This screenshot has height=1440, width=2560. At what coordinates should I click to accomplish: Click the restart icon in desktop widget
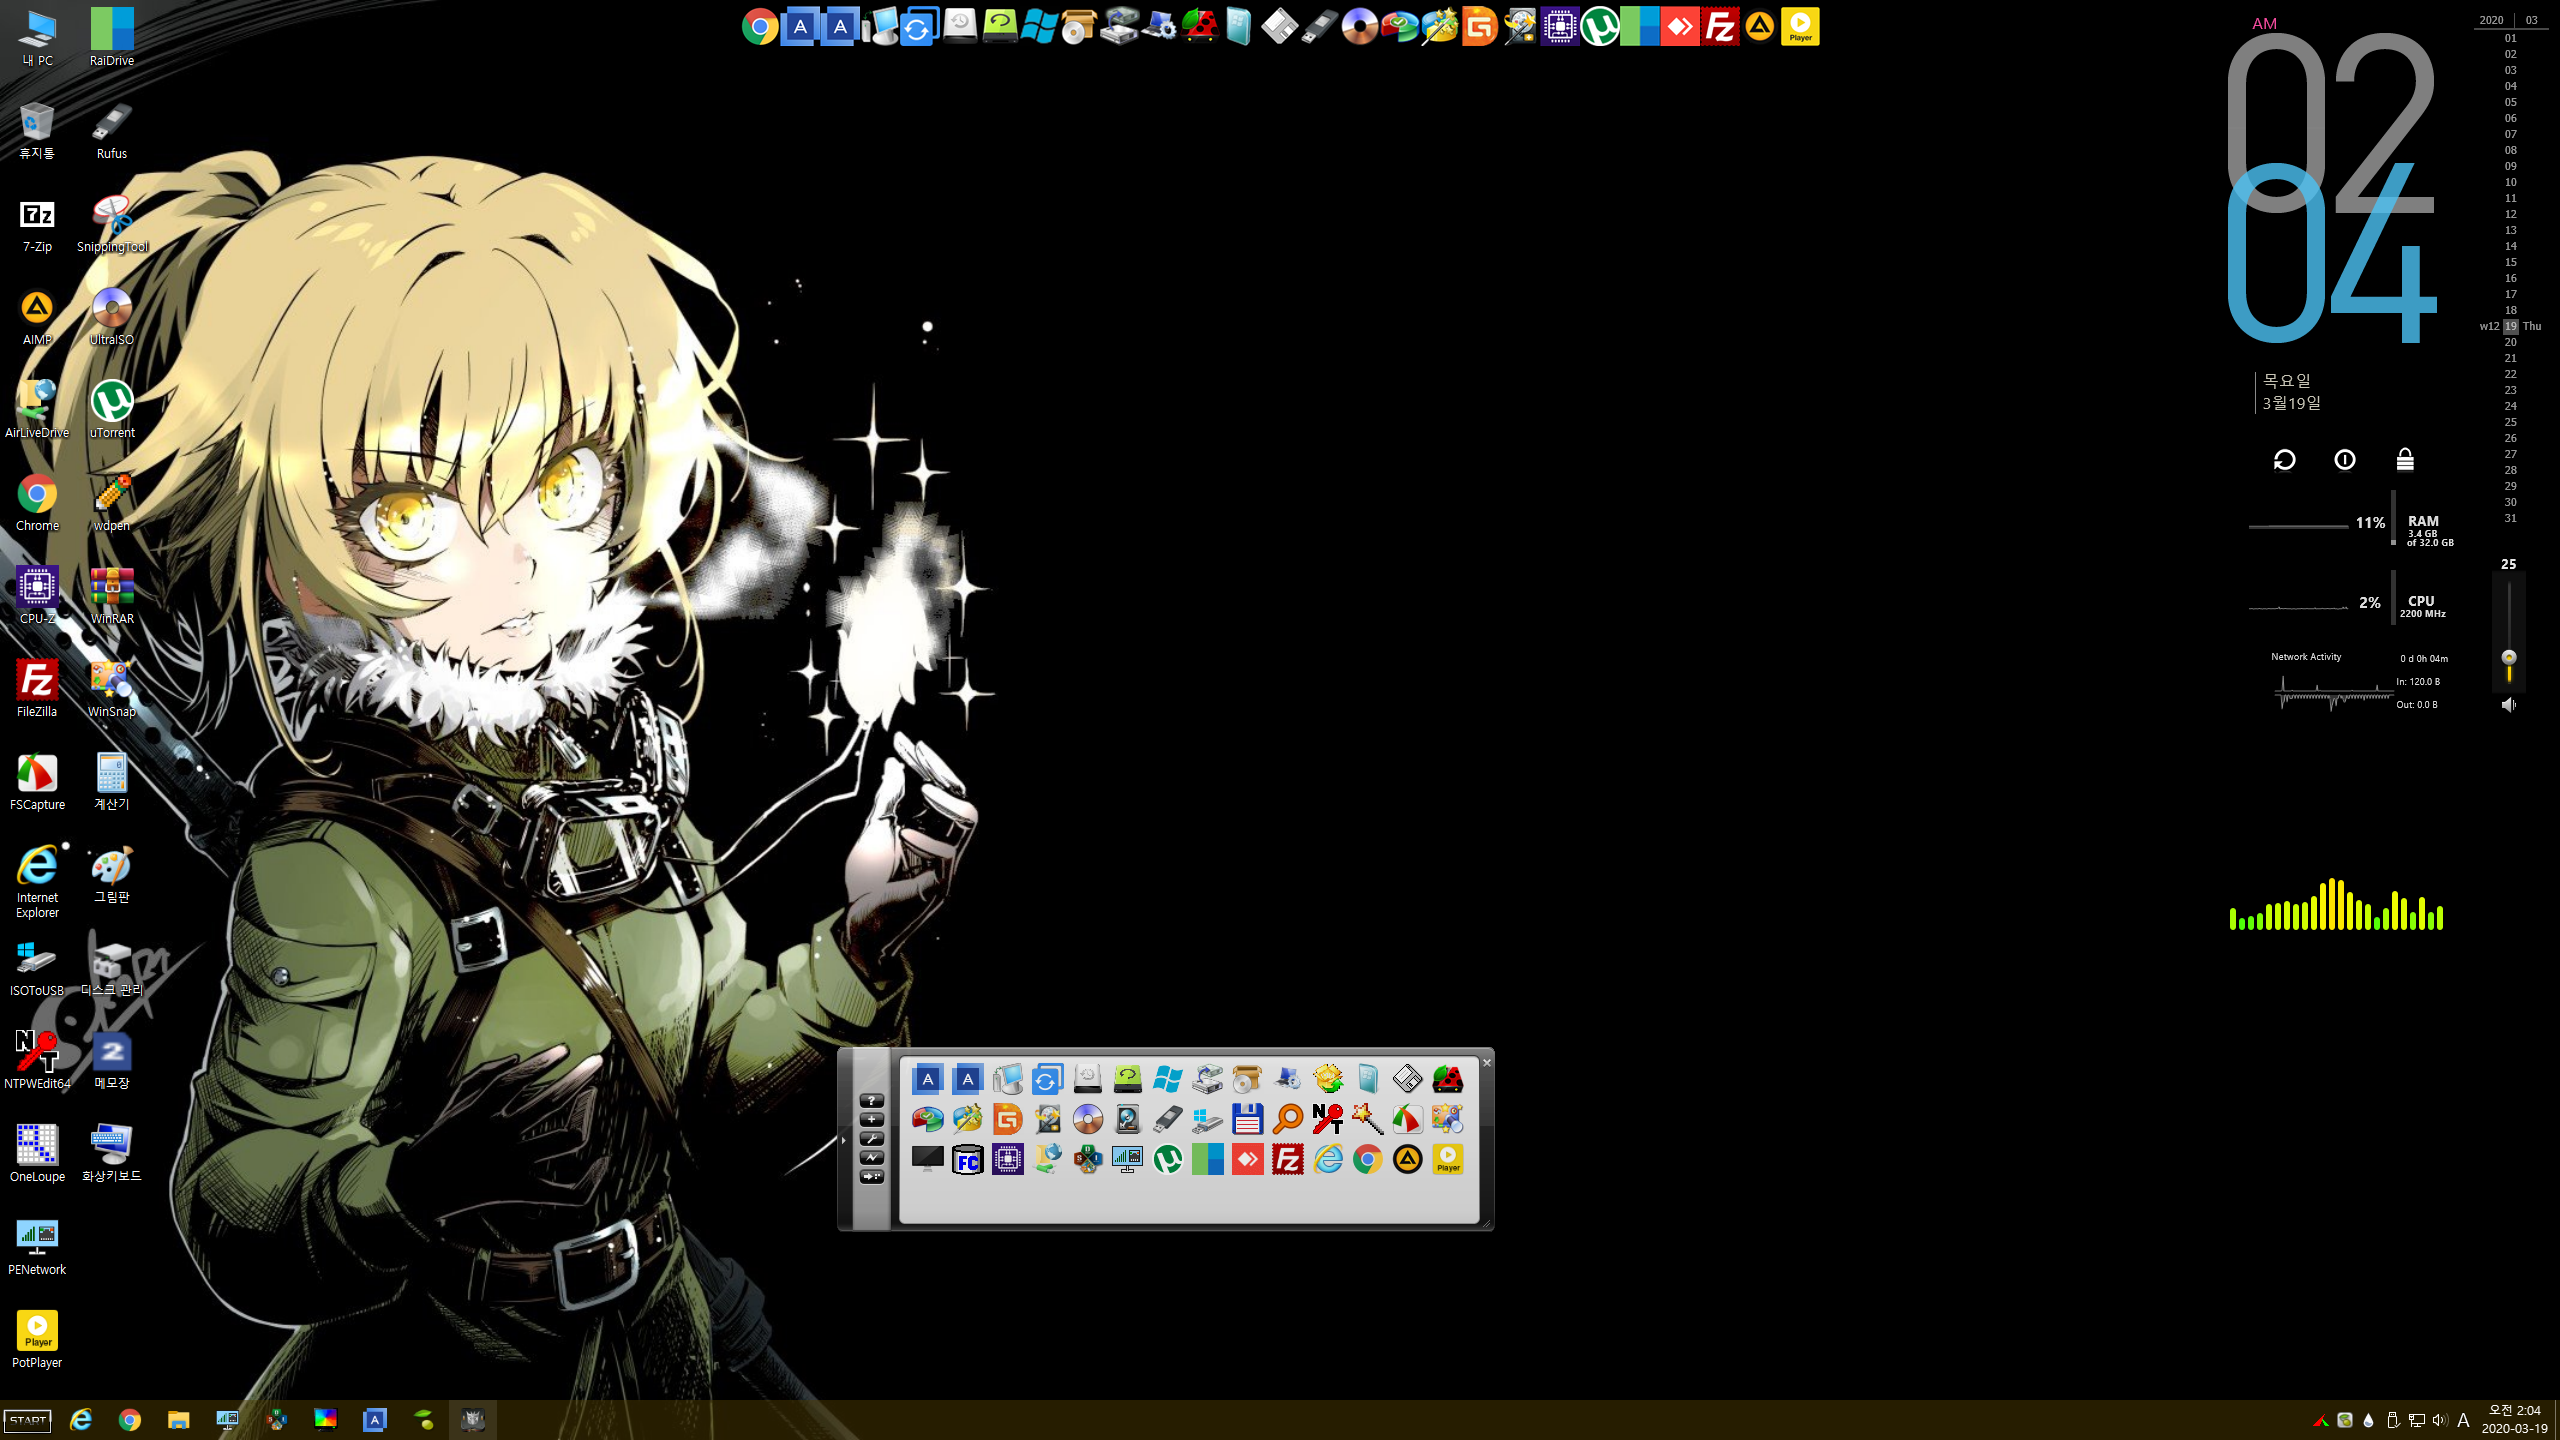click(2285, 460)
